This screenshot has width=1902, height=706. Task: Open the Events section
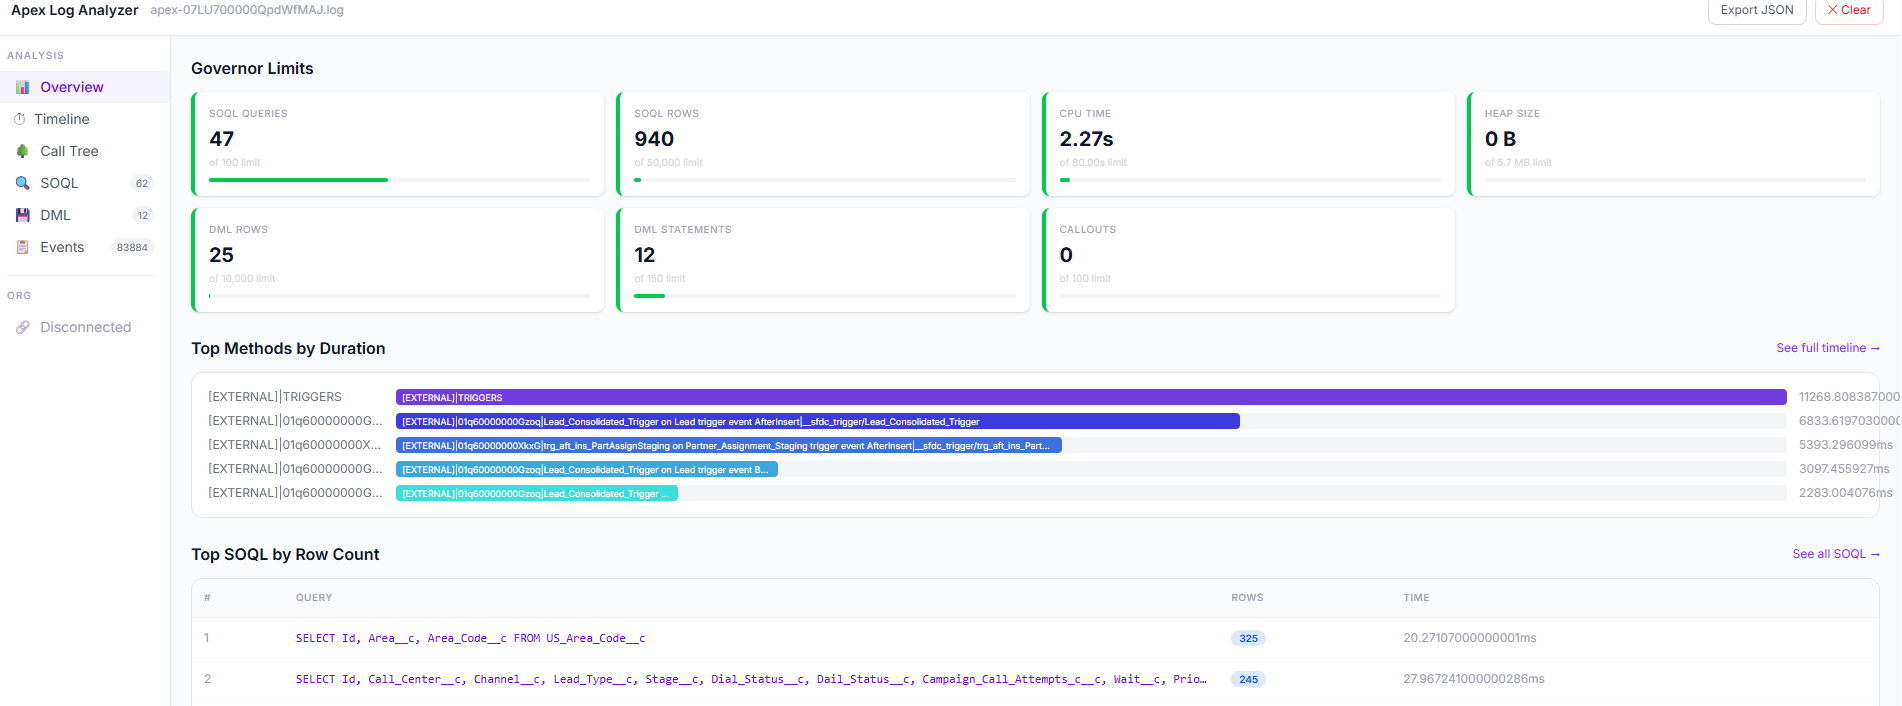(85, 247)
